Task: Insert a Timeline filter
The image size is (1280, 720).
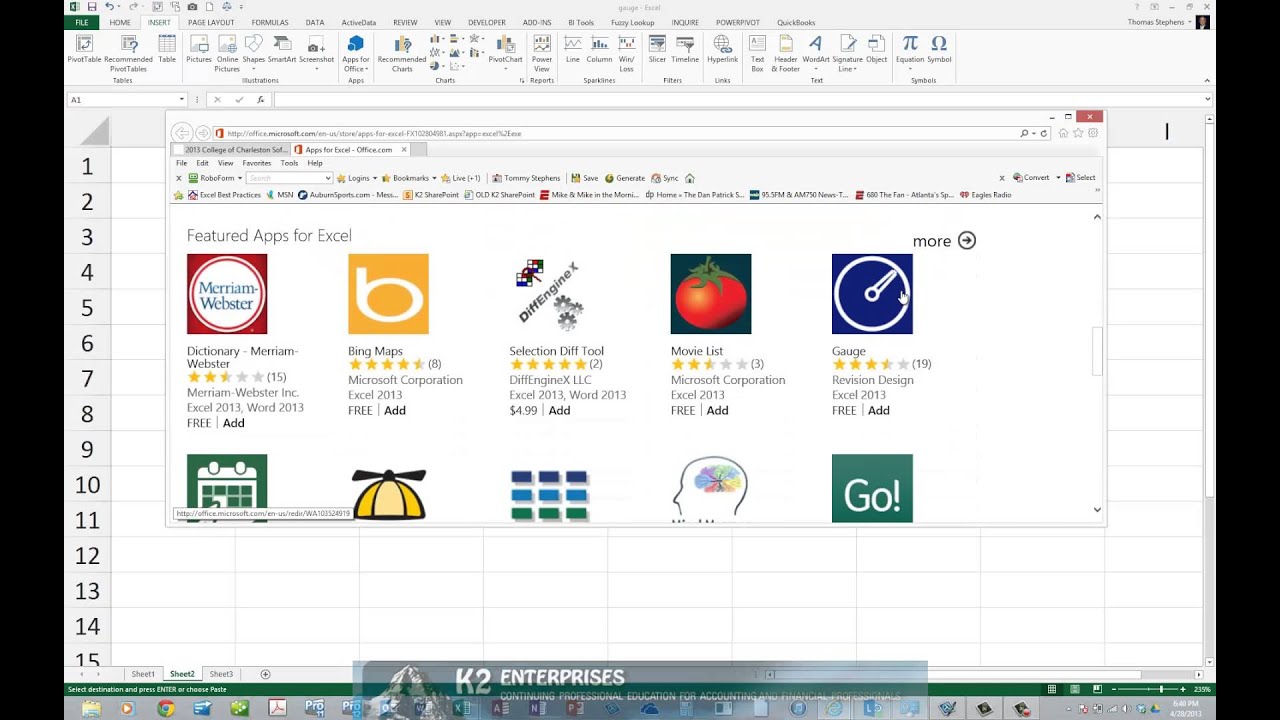Action: tap(685, 50)
